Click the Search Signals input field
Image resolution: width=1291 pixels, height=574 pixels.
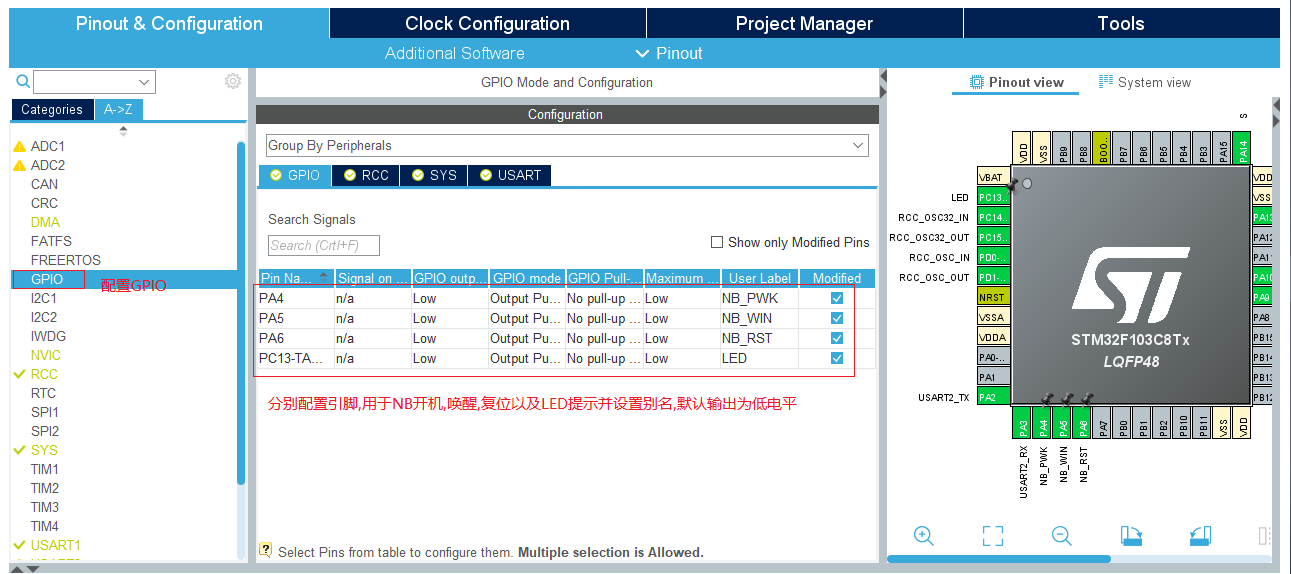coord(323,245)
